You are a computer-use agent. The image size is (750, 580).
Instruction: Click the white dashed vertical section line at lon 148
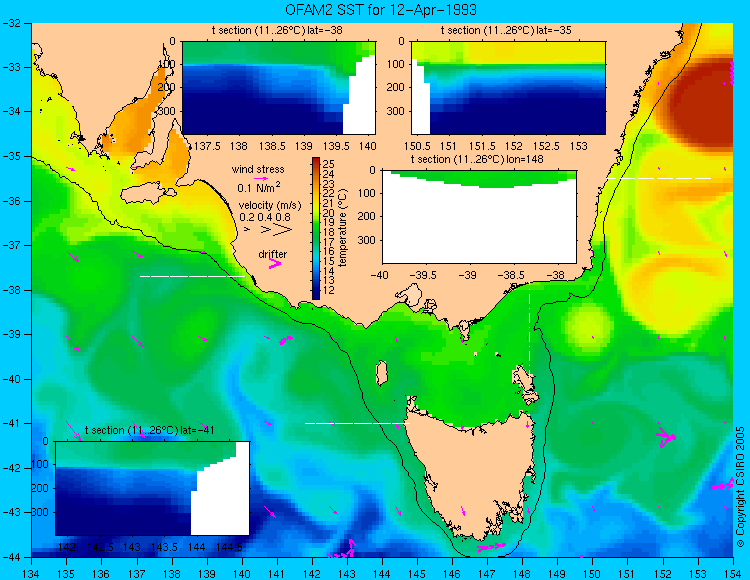(529, 330)
